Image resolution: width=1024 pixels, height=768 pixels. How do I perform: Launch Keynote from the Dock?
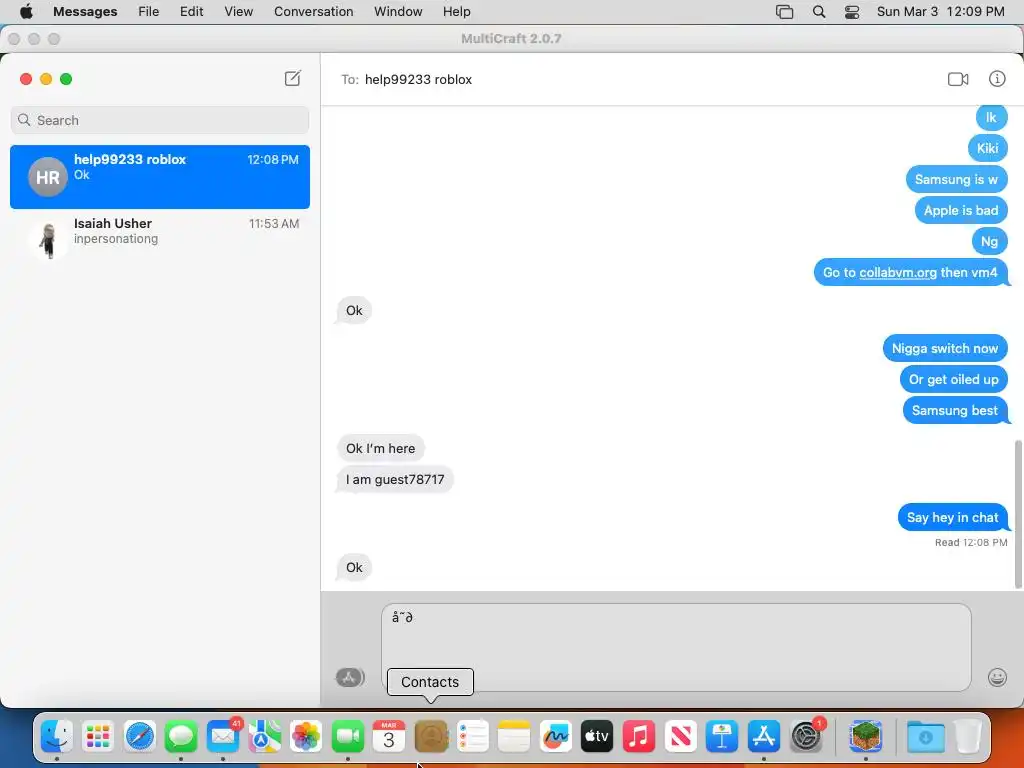tap(722, 737)
